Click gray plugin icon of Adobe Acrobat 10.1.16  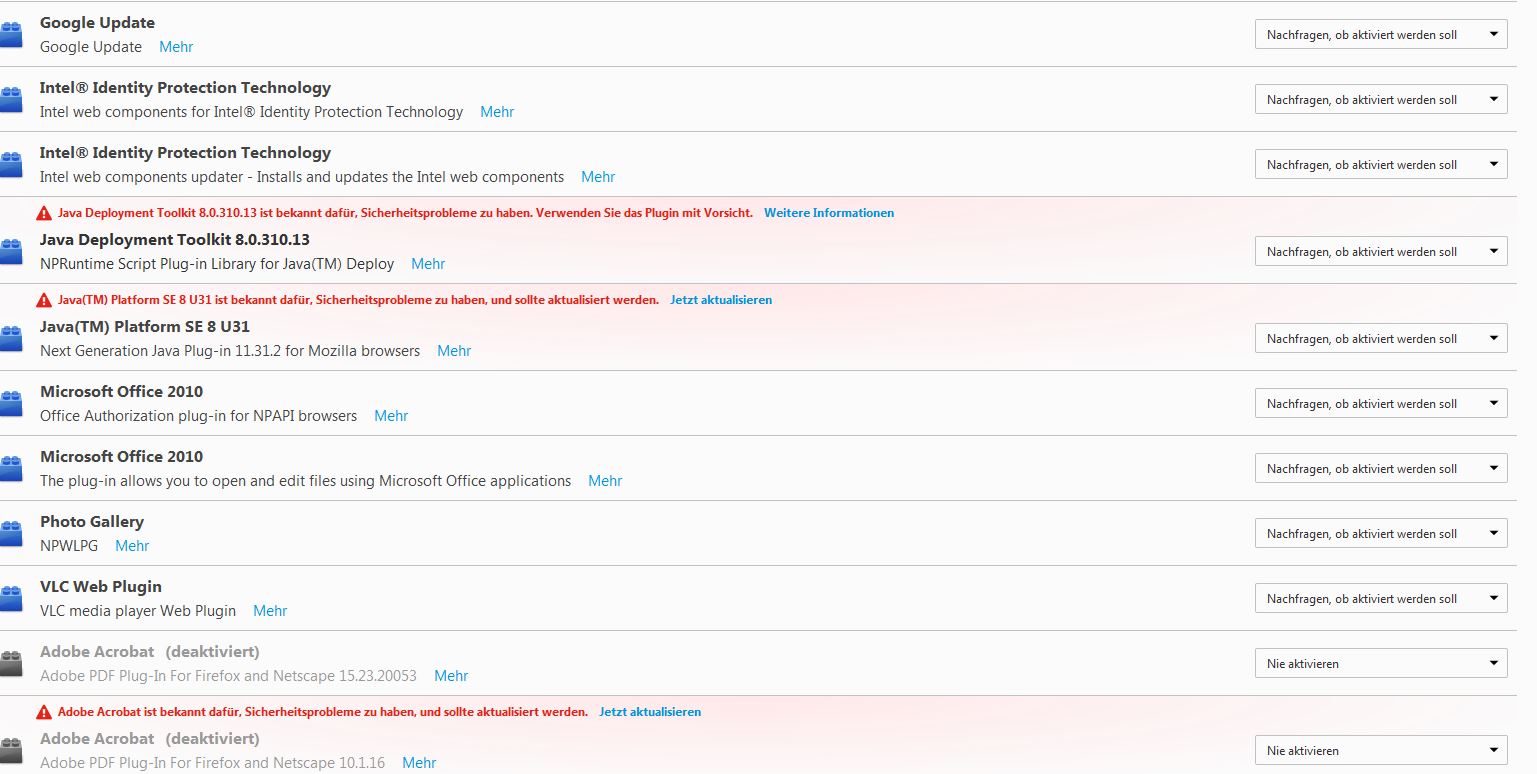tap(11, 751)
